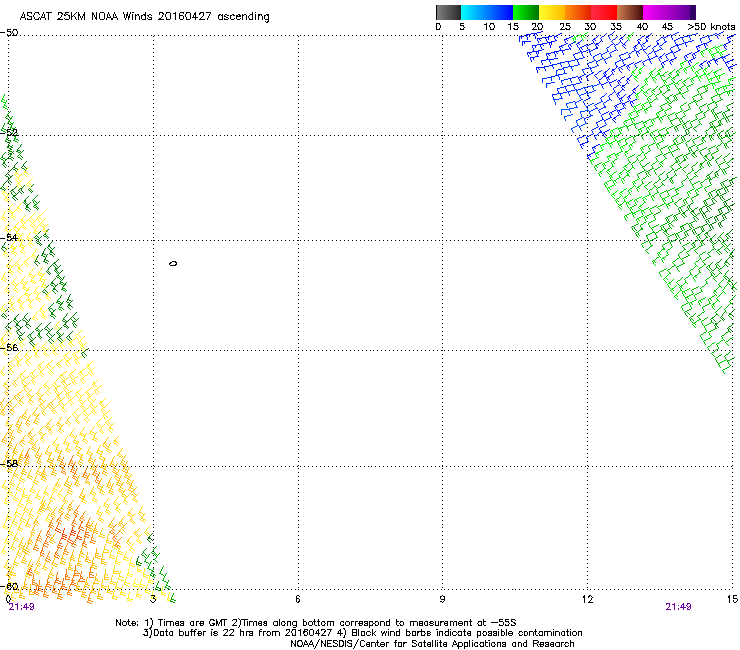Click the brown 35-40 knots color segment
This screenshot has height=650, width=740.
coord(630,12)
